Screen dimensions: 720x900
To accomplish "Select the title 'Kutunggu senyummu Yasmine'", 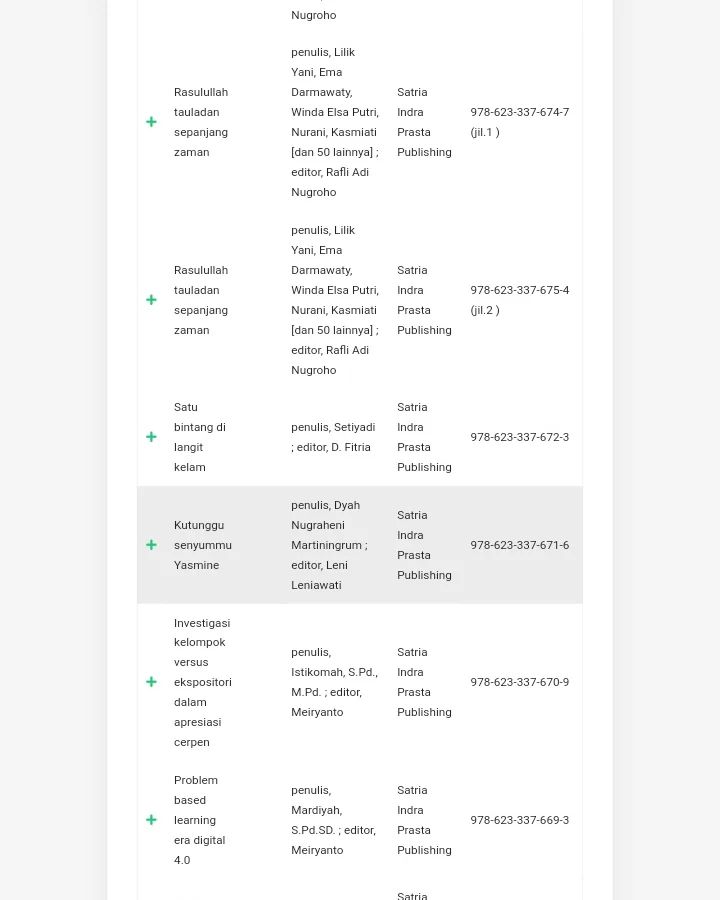I will [203, 545].
